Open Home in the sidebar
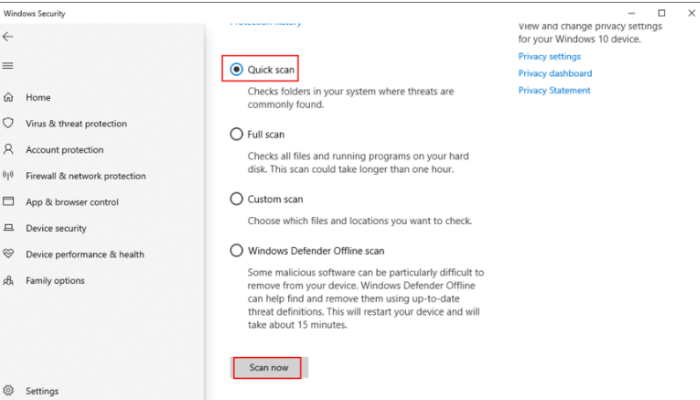Image resolution: width=700 pixels, height=400 pixels. click(x=38, y=97)
